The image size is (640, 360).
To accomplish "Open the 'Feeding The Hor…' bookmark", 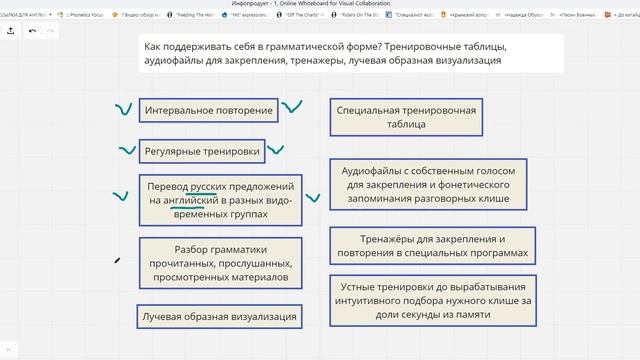I will click(191, 15).
